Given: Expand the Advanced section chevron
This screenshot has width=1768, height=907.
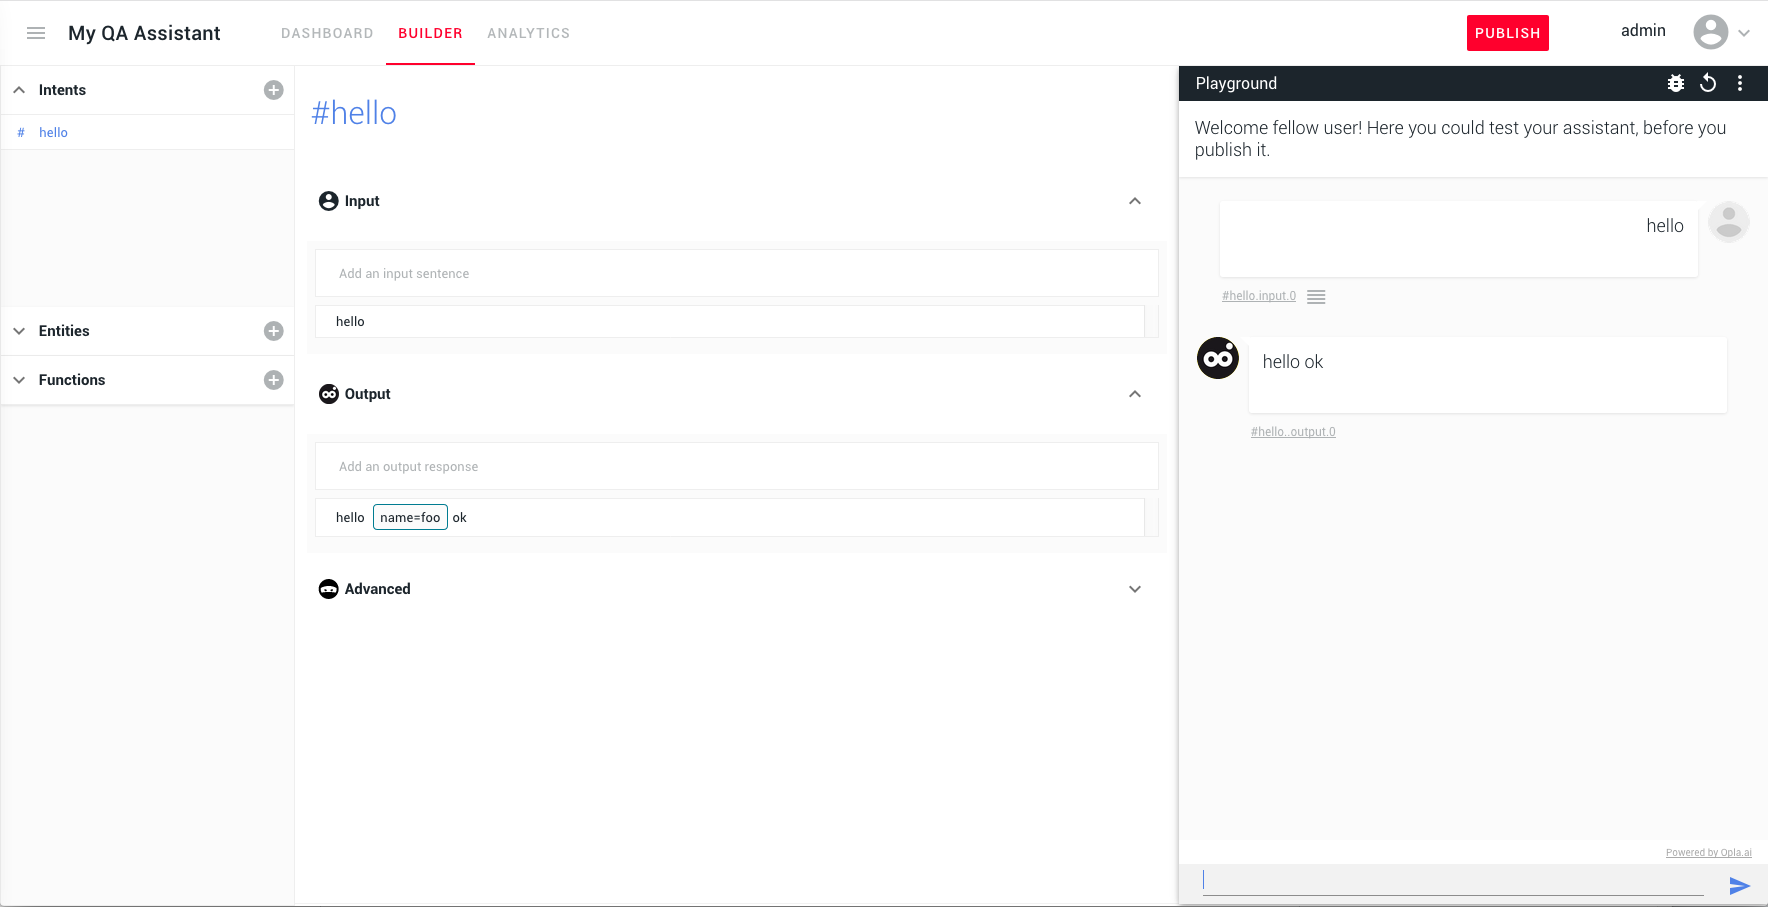Looking at the screenshot, I should coord(1135,589).
